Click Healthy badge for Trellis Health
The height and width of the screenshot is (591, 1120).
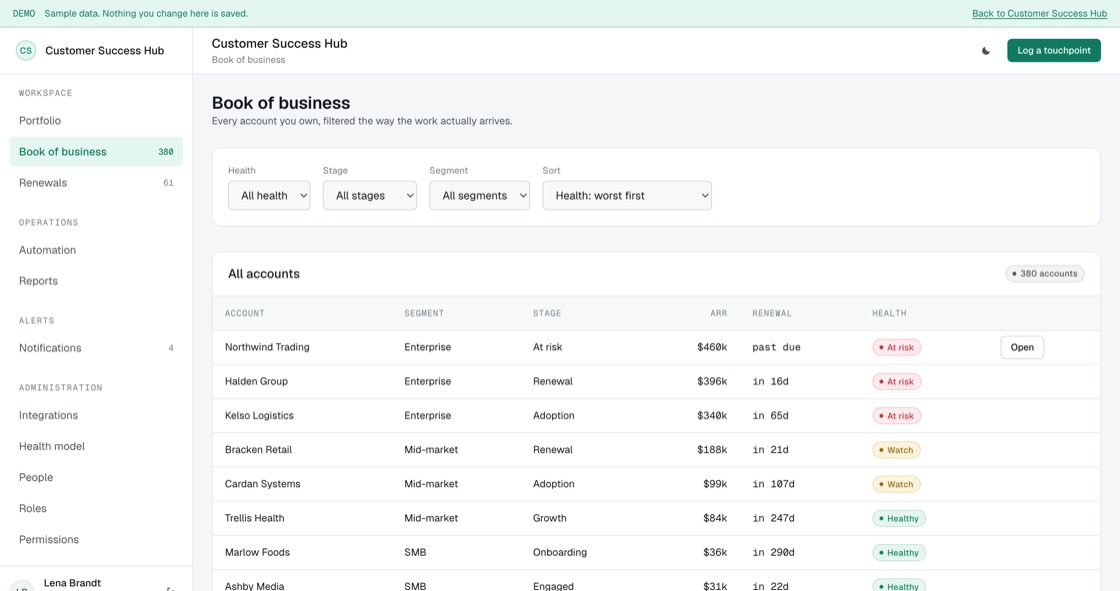tap(899, 519)
